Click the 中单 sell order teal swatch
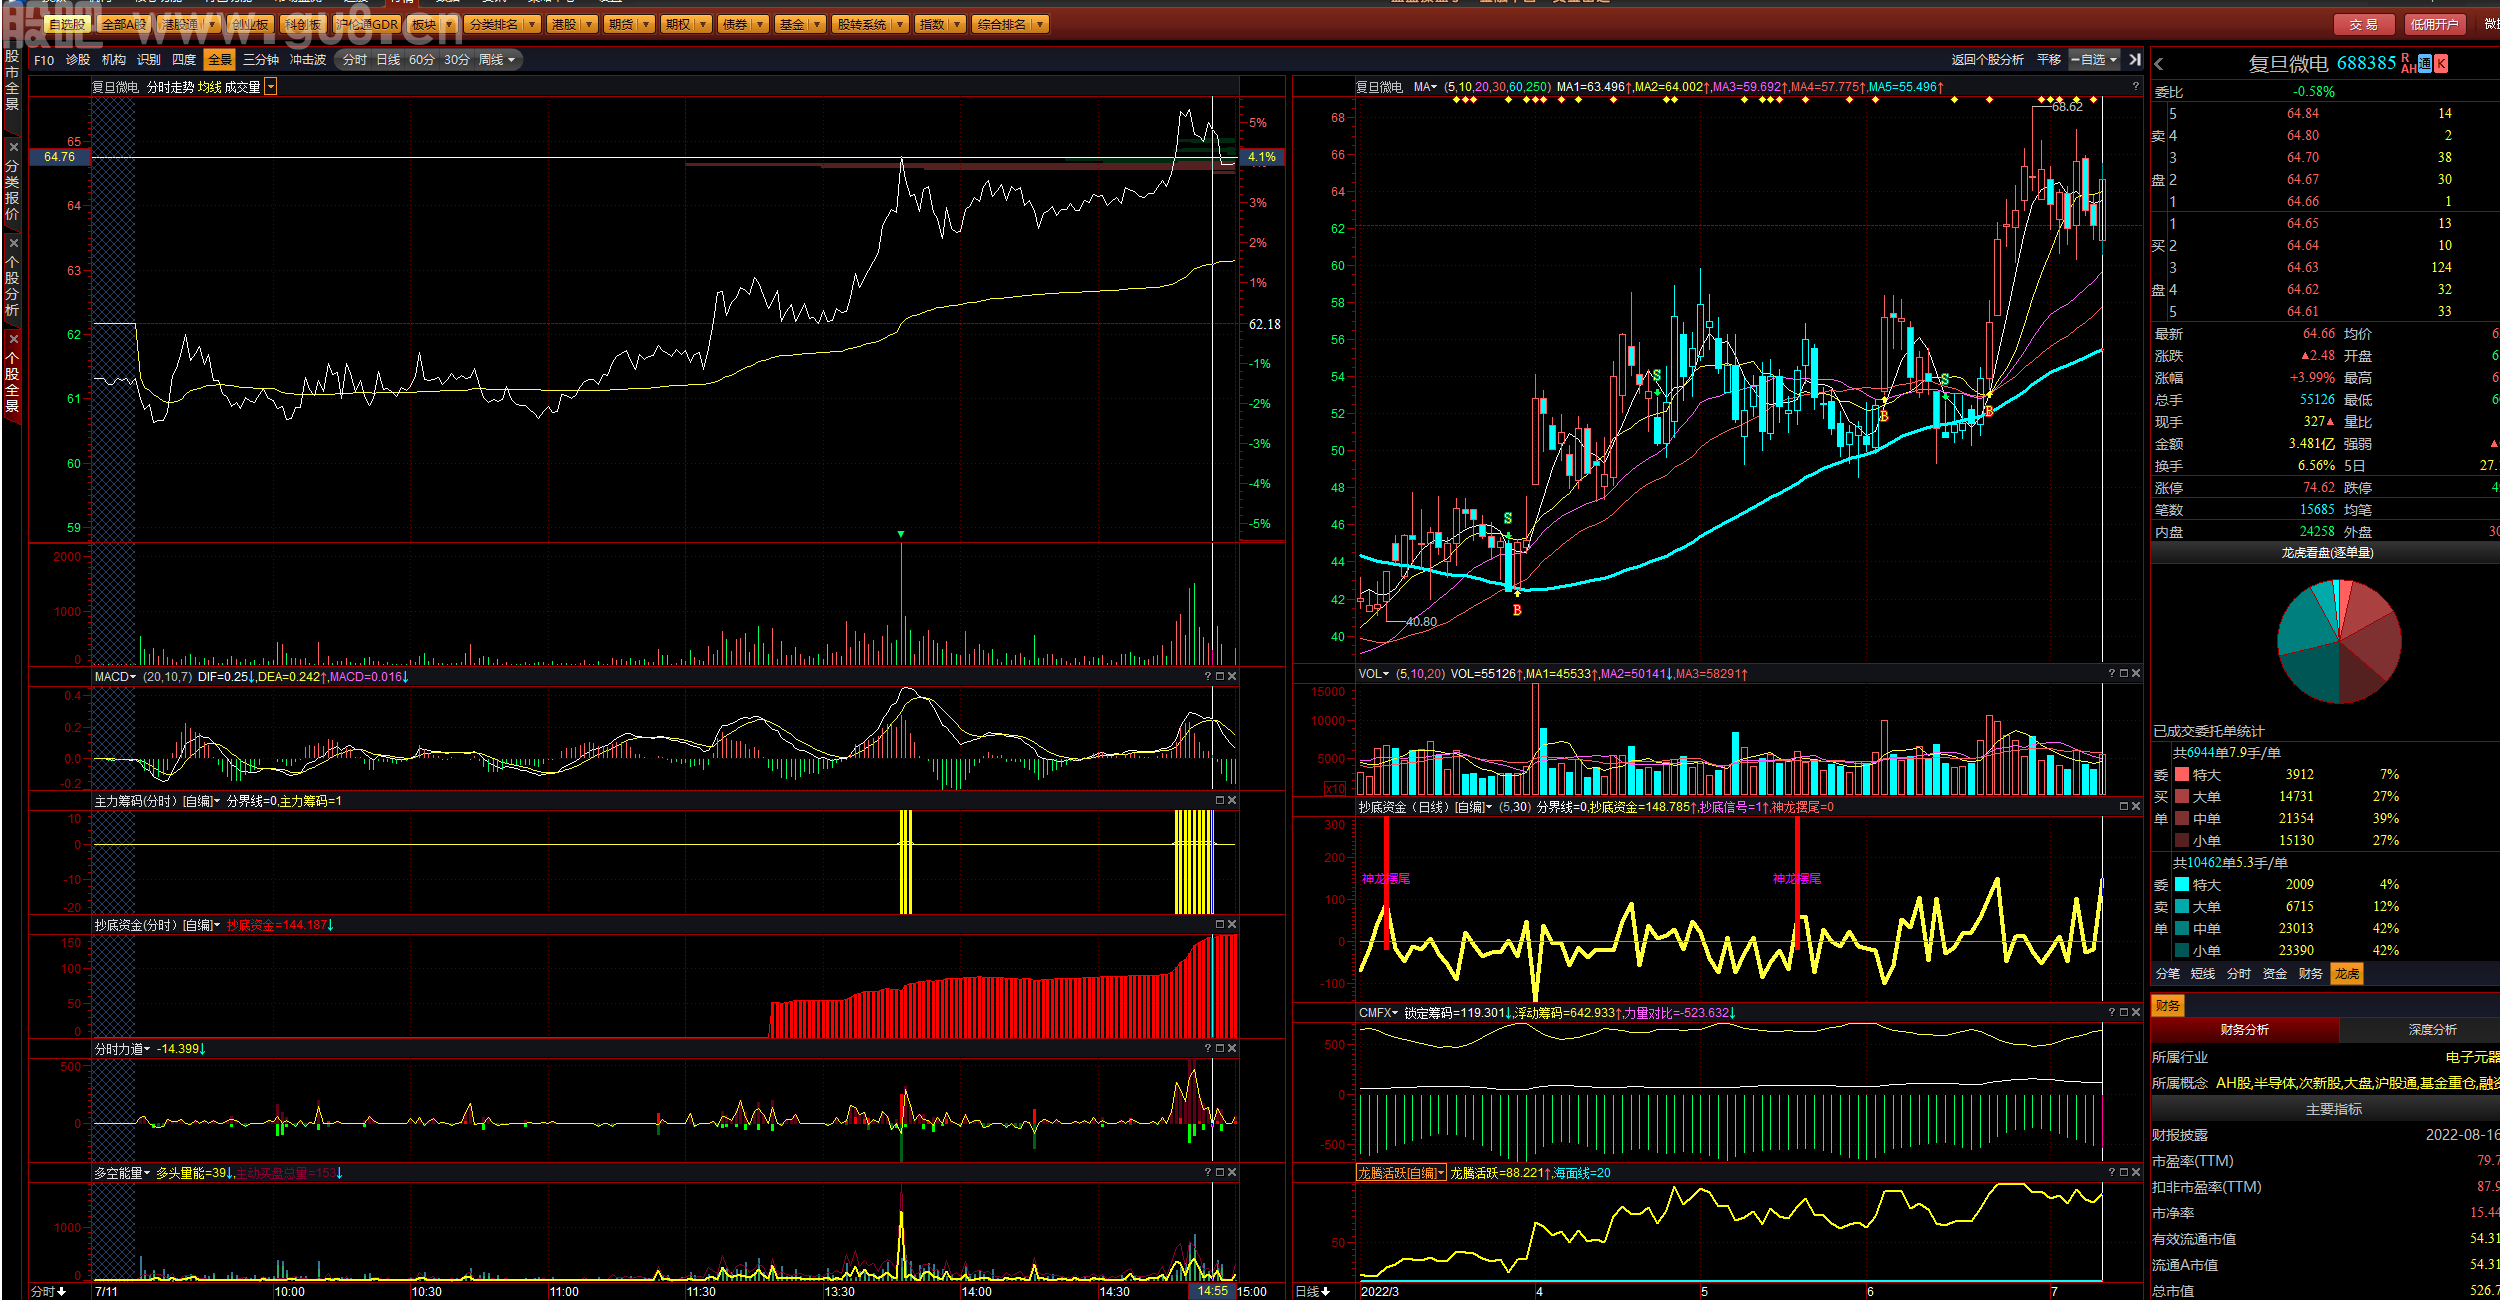Screen dimensions: 2500x1300 pyautogui.click(x=2182, y=929)
